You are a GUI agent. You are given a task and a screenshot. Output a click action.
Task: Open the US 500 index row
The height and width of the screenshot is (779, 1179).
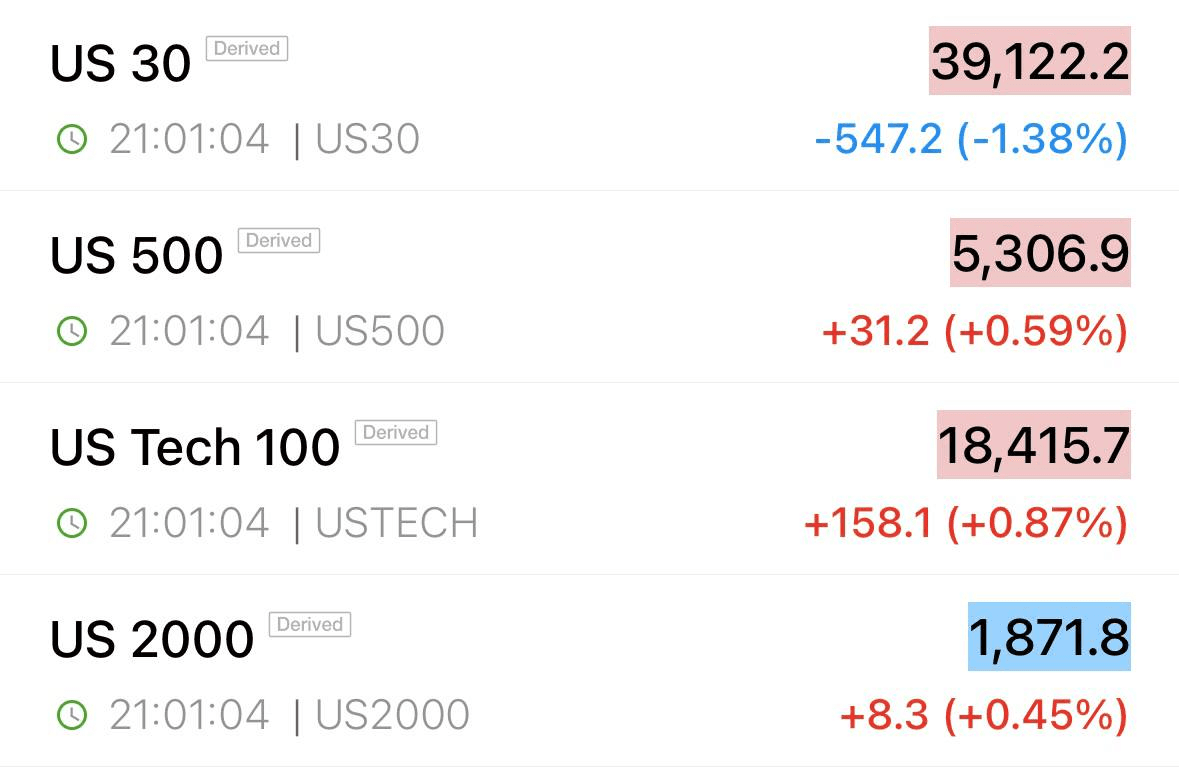pos(590,287)
